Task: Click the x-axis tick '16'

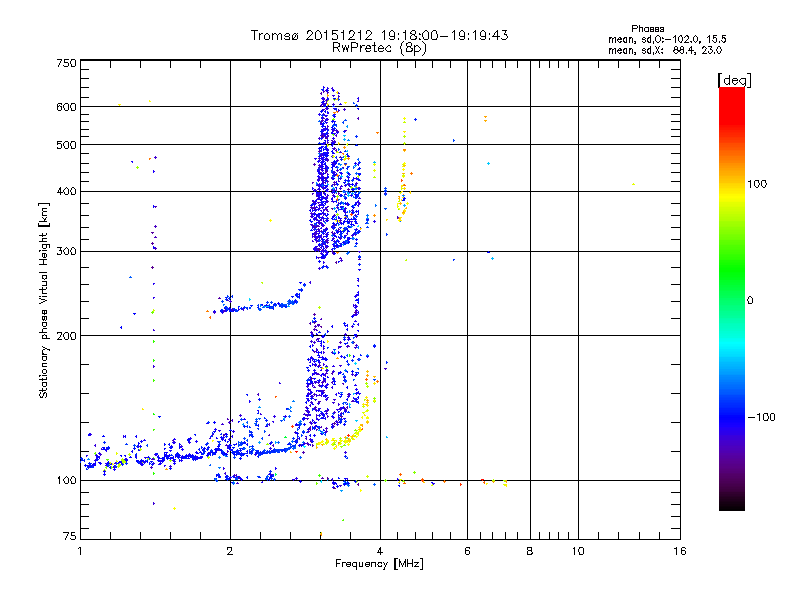Action: [680, 551]
